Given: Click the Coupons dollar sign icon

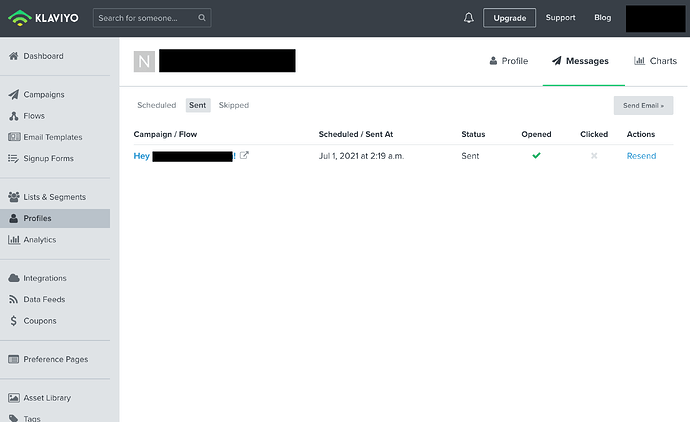Looking at the screenshot, I should [14, 321].
